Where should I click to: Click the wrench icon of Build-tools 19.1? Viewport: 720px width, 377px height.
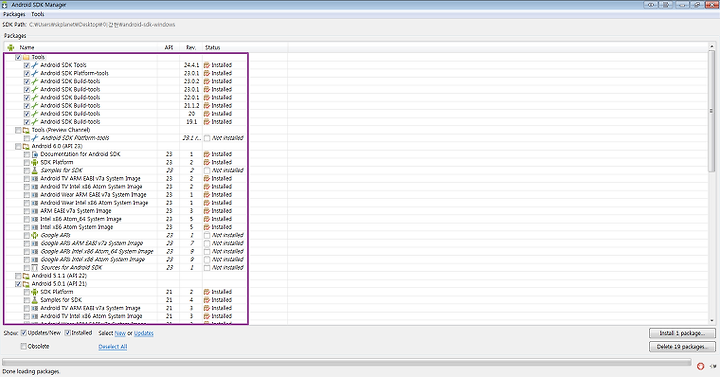(x=34, y=122)
